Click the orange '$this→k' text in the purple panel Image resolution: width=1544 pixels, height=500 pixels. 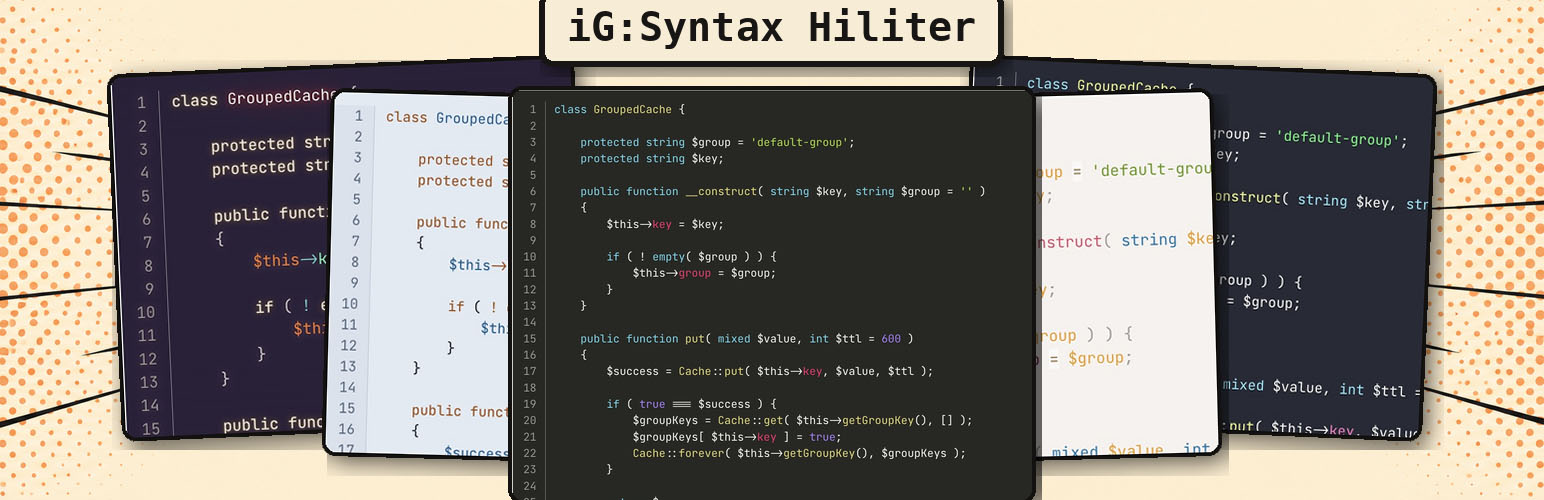(290, 260)
